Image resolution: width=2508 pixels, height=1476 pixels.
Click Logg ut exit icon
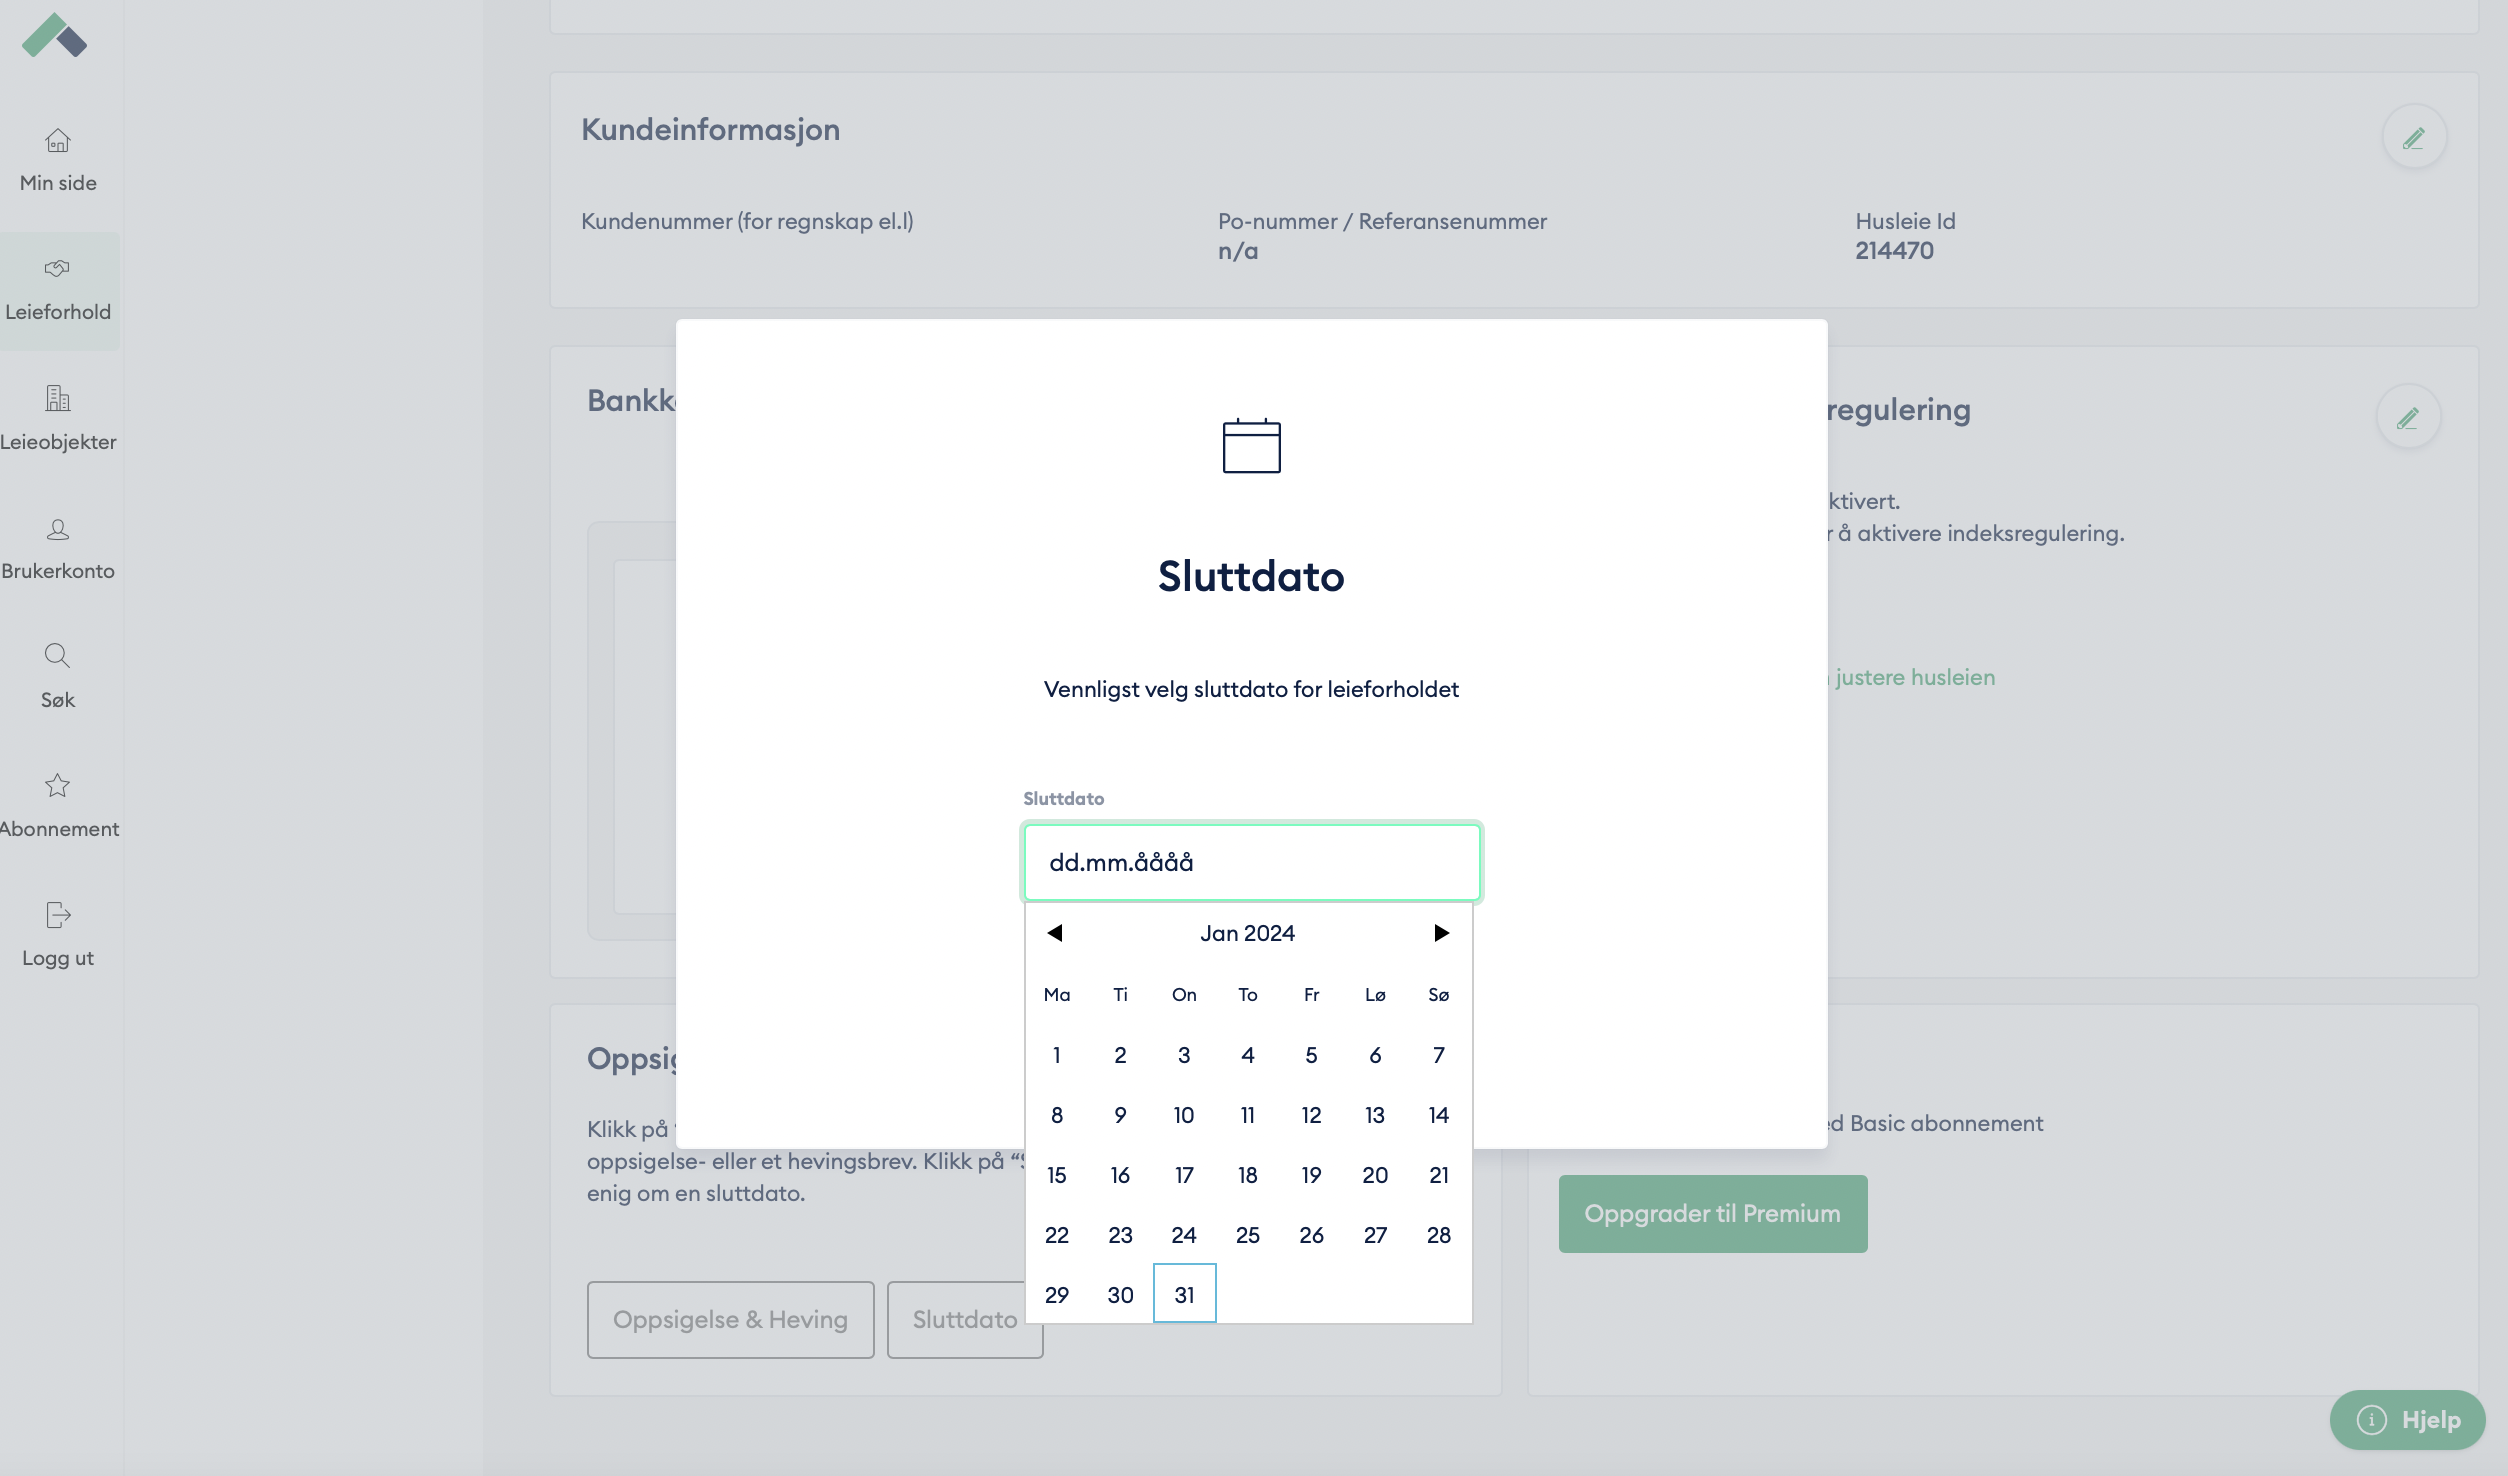(58, 915)
